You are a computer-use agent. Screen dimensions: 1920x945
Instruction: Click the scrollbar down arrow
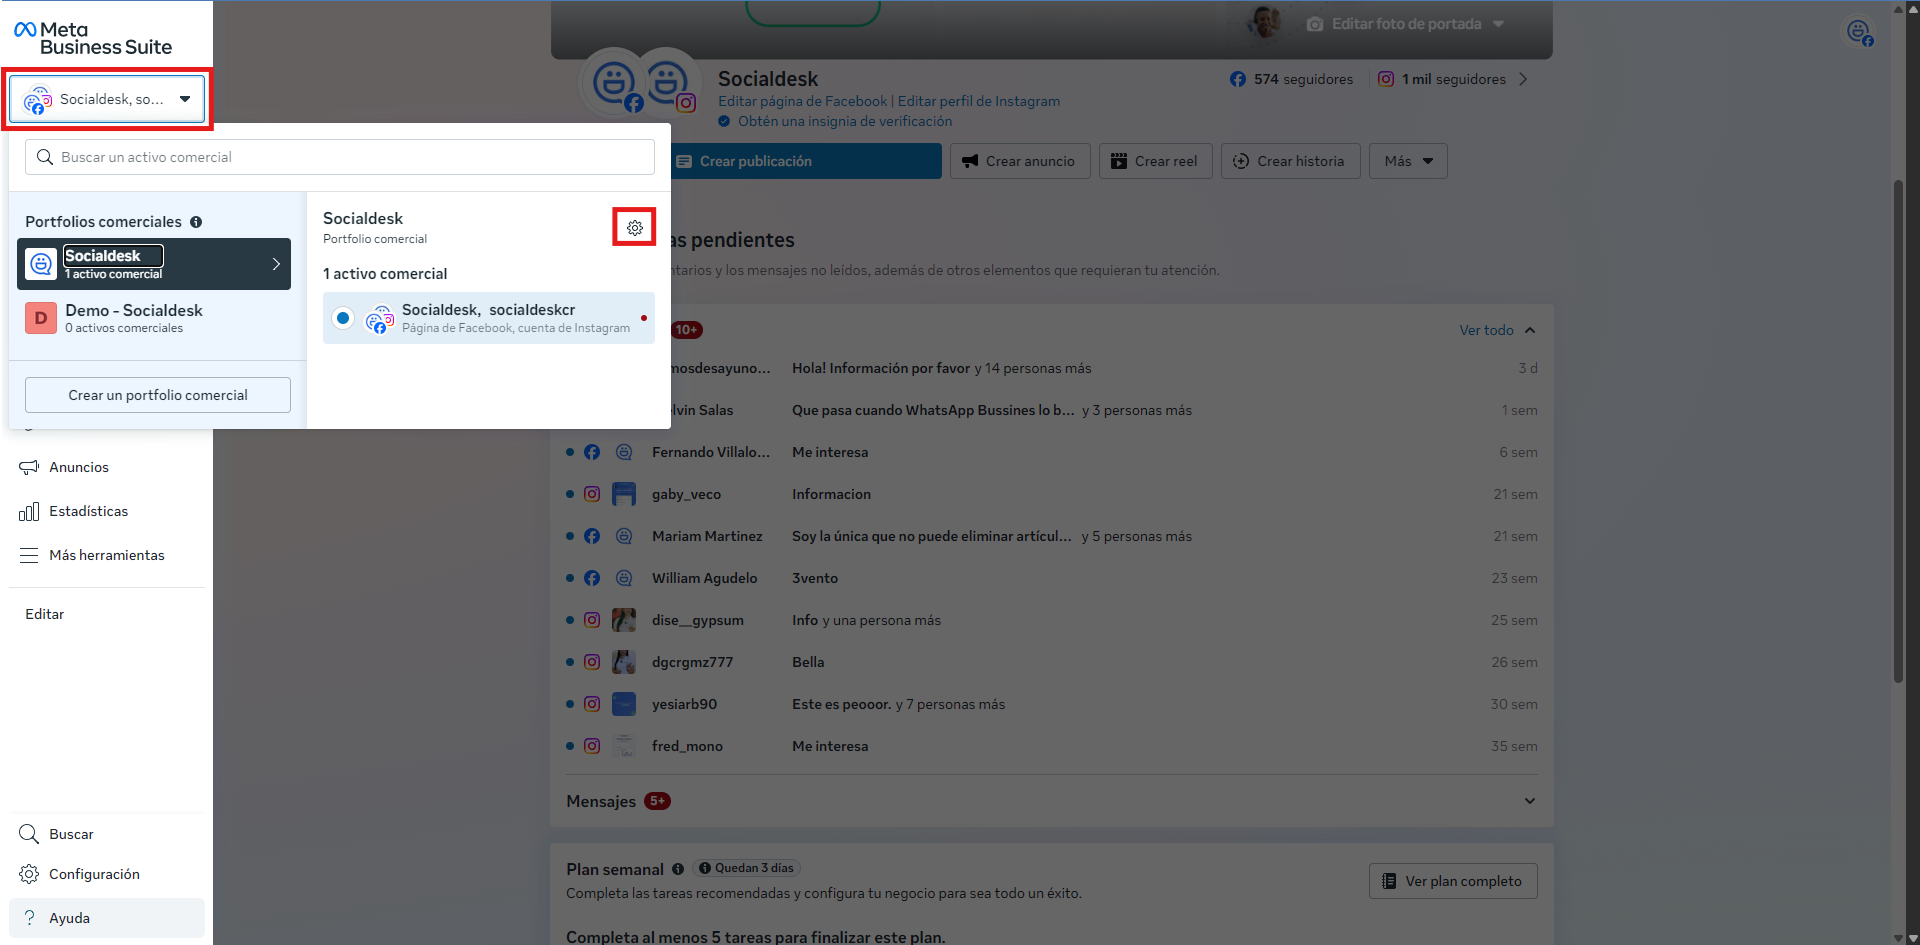[1898, 938]
